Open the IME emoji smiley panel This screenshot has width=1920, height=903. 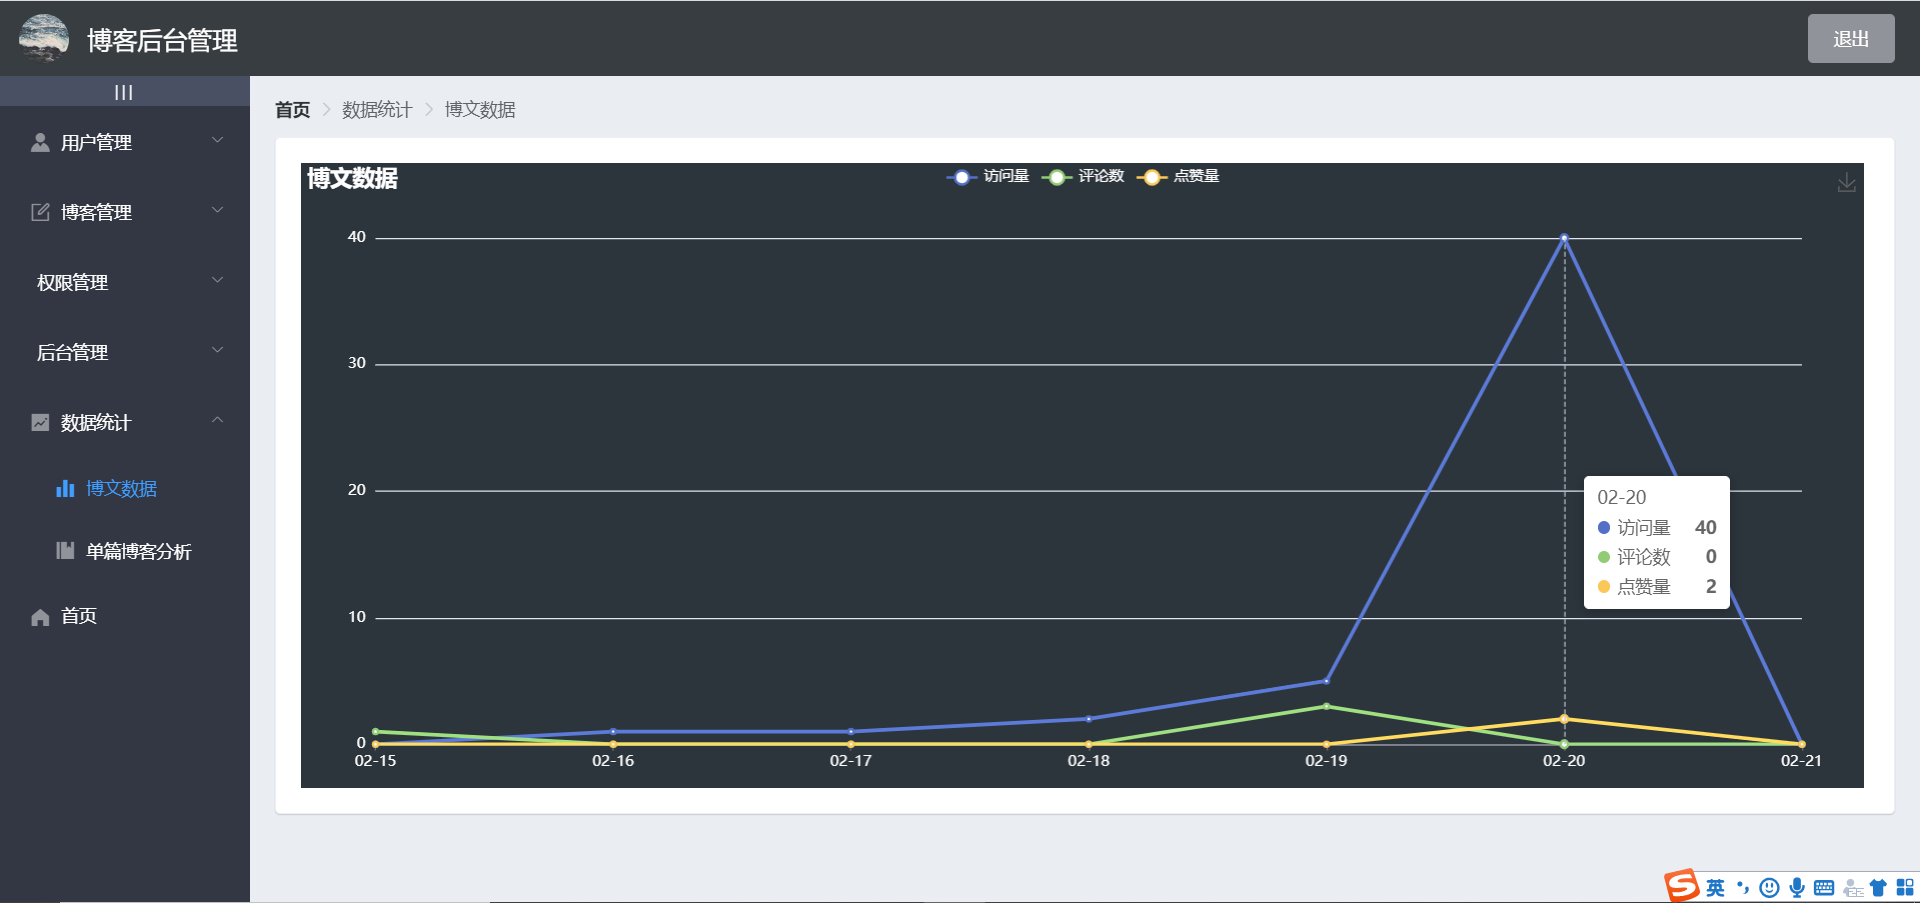point(1769,888)
